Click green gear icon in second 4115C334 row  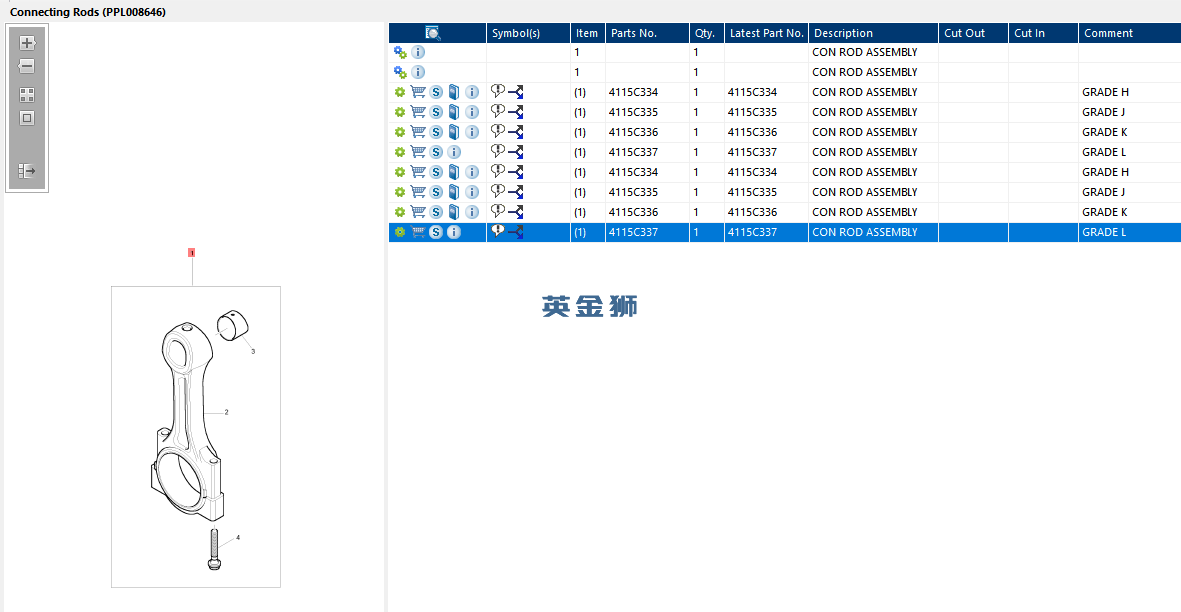coord(400,172)
